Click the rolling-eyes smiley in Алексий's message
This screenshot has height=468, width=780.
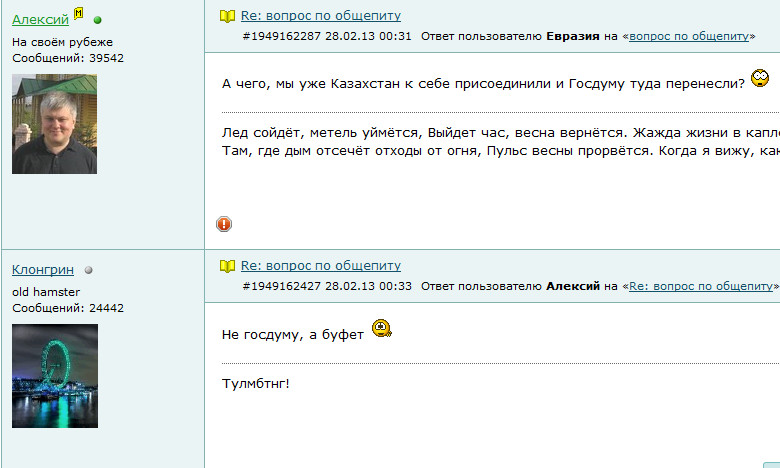[x=760, y=78]
